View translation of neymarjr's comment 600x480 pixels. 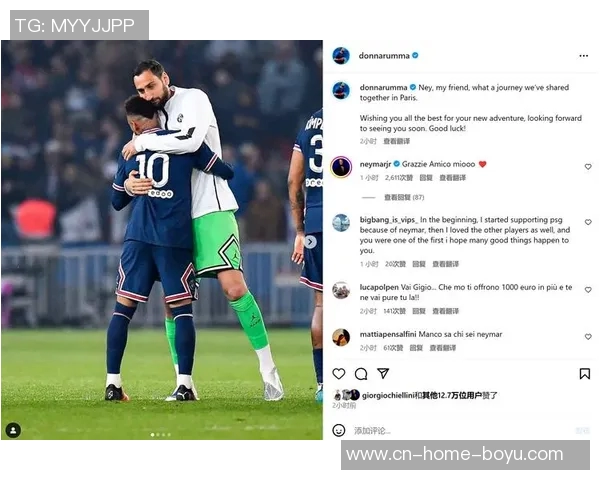pos(452,178)
